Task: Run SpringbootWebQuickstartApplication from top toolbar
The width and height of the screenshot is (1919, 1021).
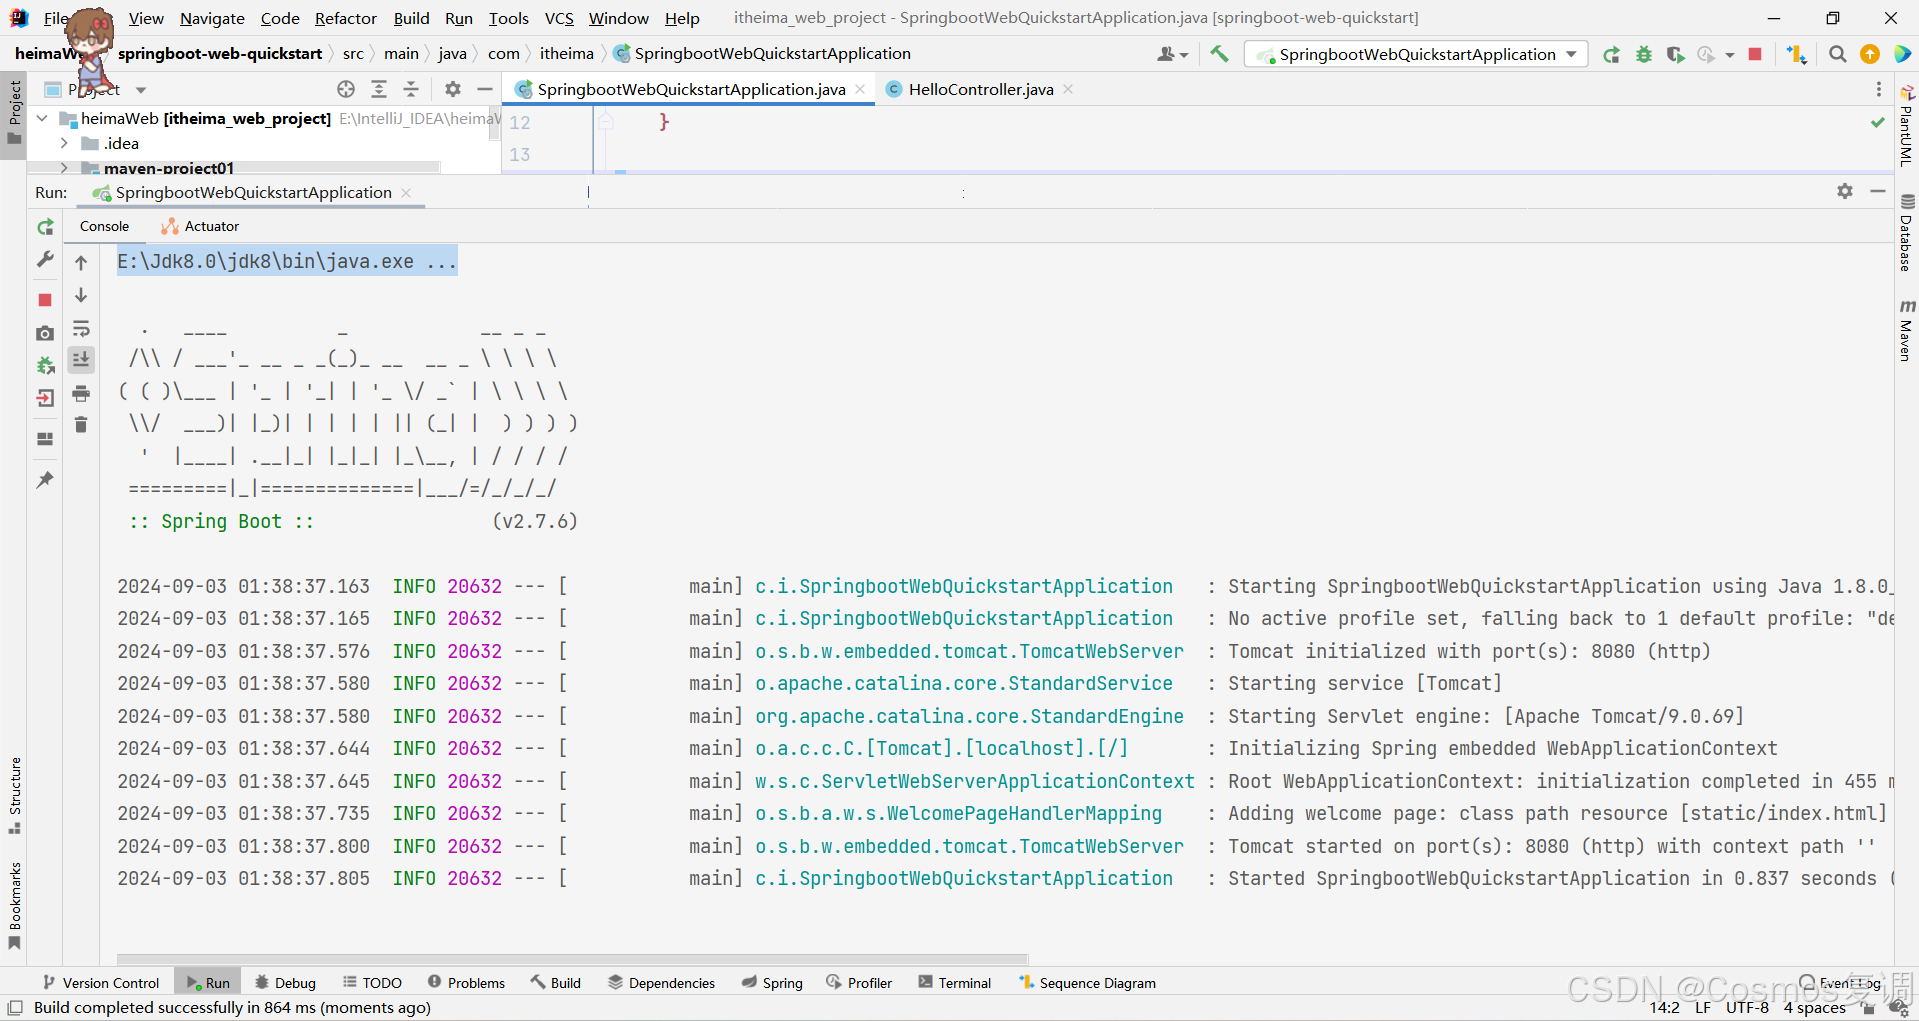Action: (x=1611, y=54)
